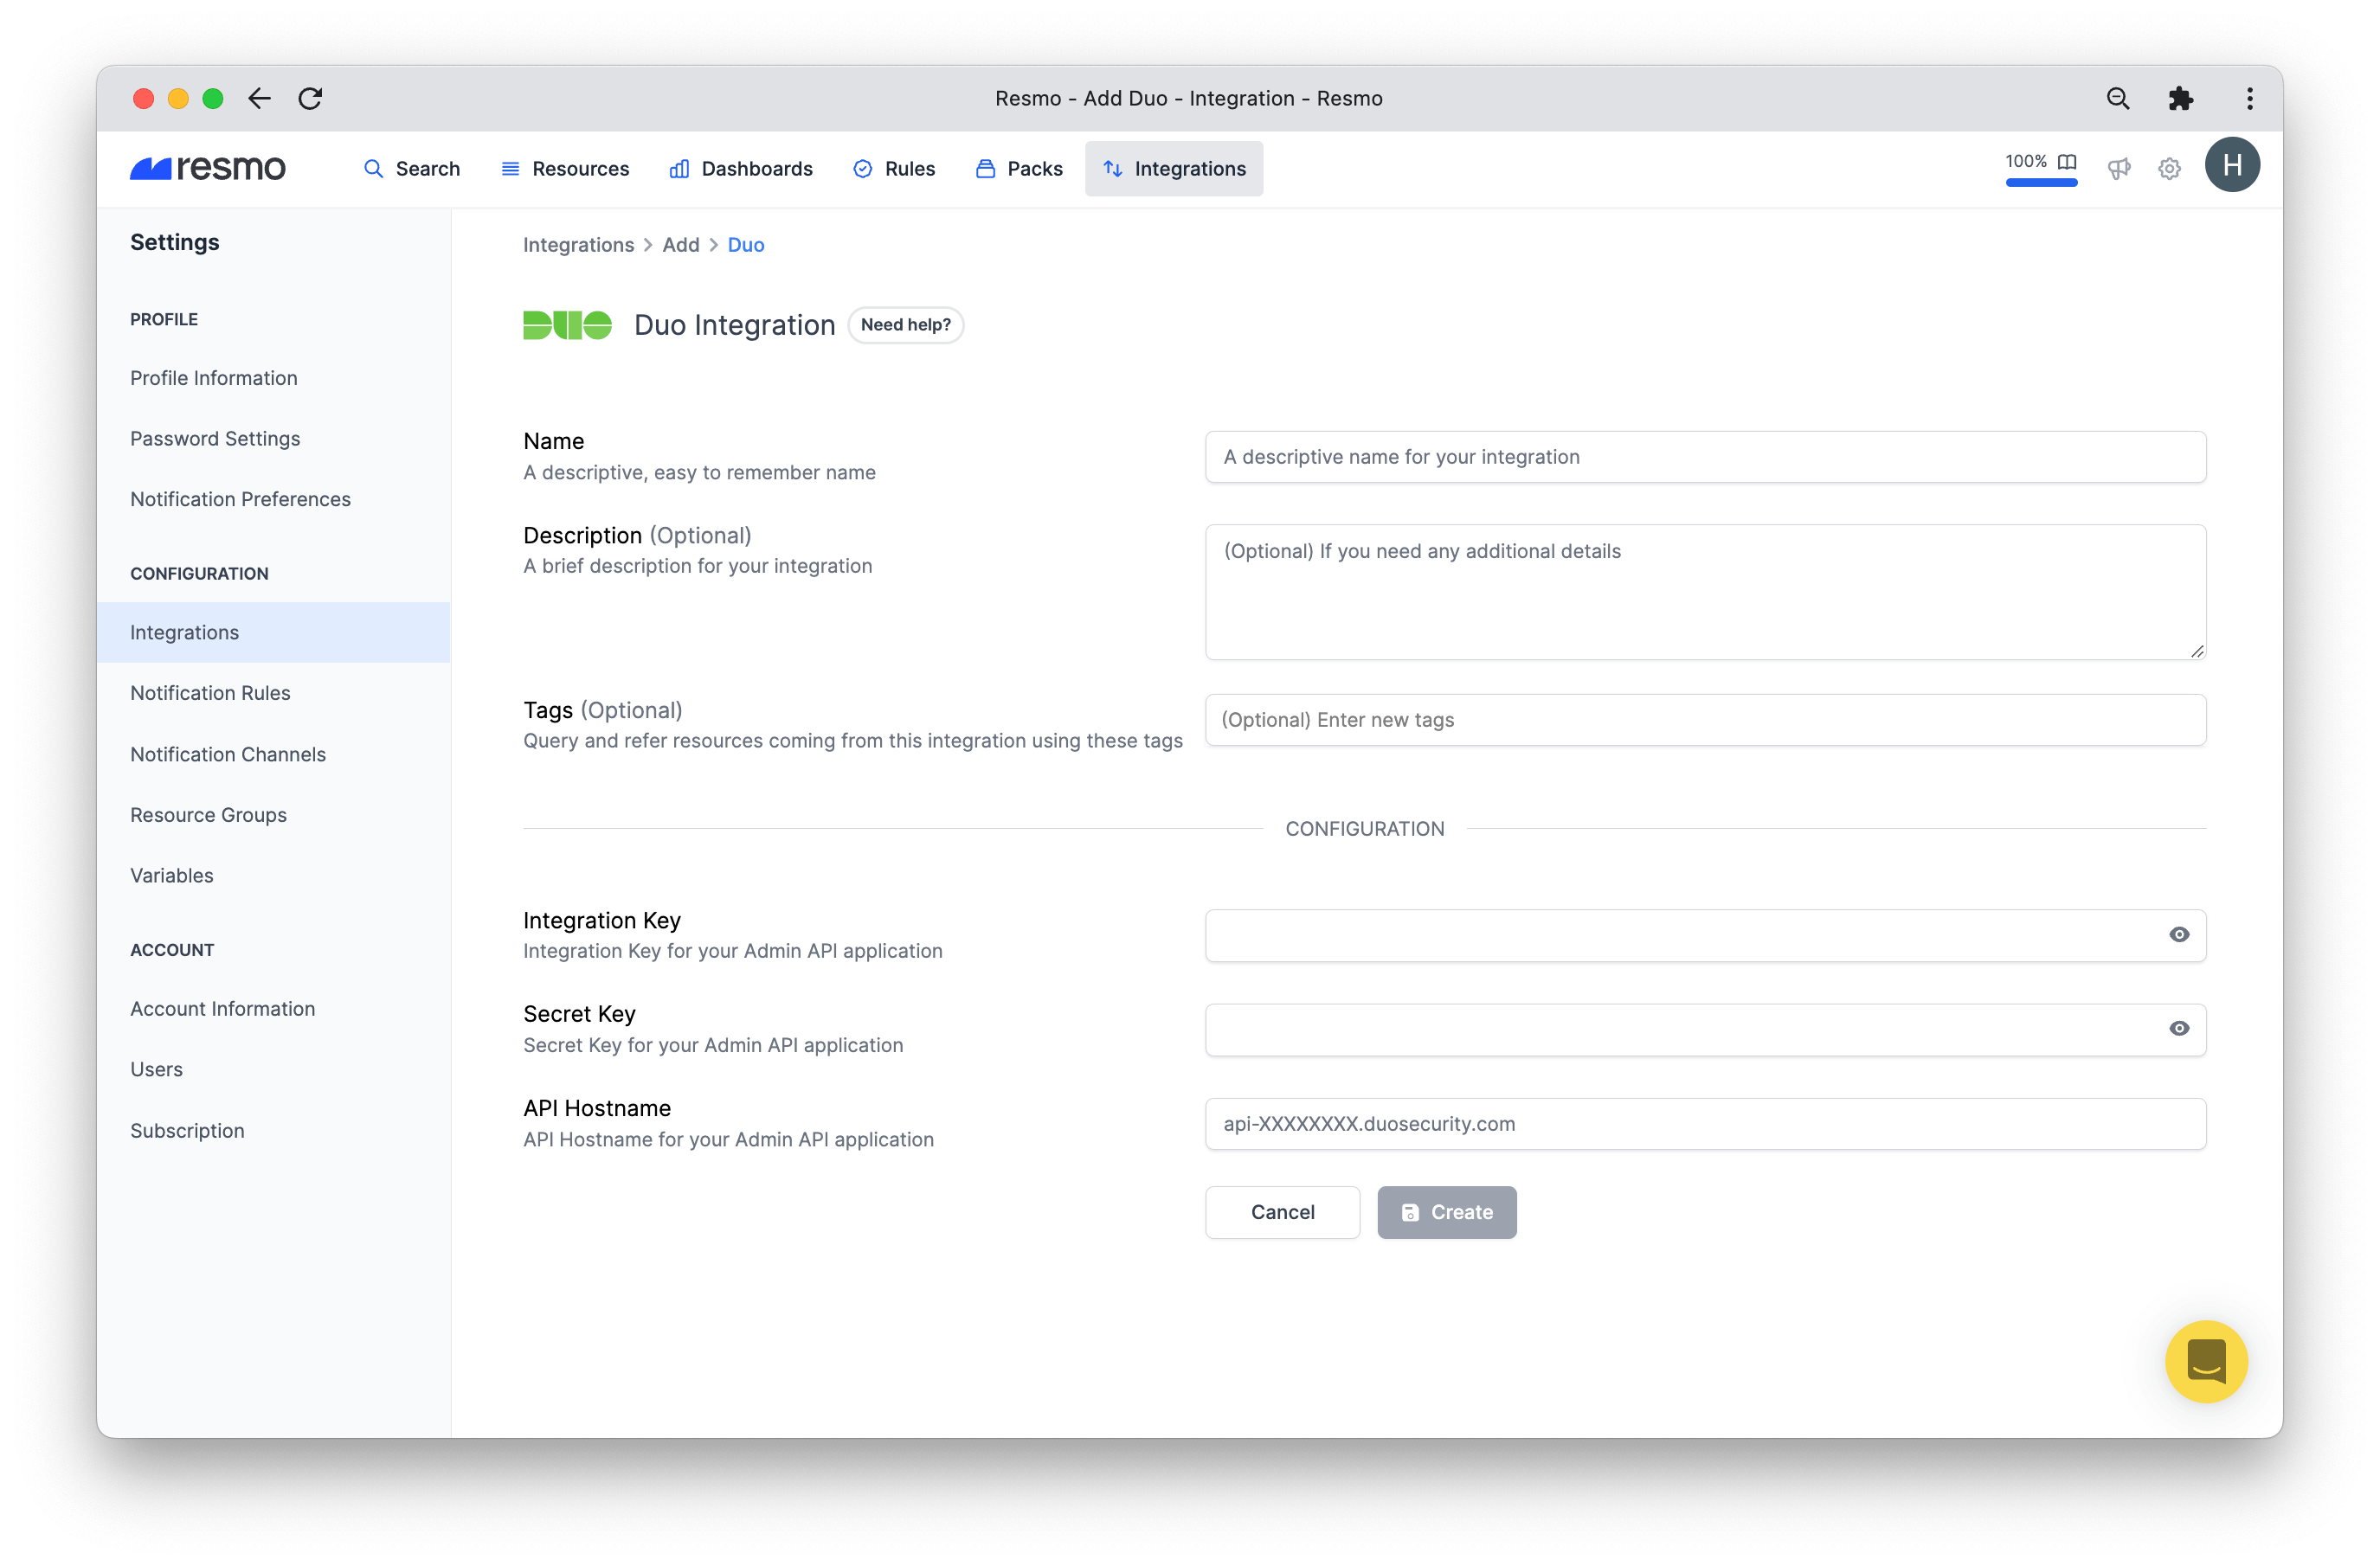Image resolution: width=2380 pixels, height=1566 pixels.
Task: Open the Search nav item
Action: [x=412, y=168]
